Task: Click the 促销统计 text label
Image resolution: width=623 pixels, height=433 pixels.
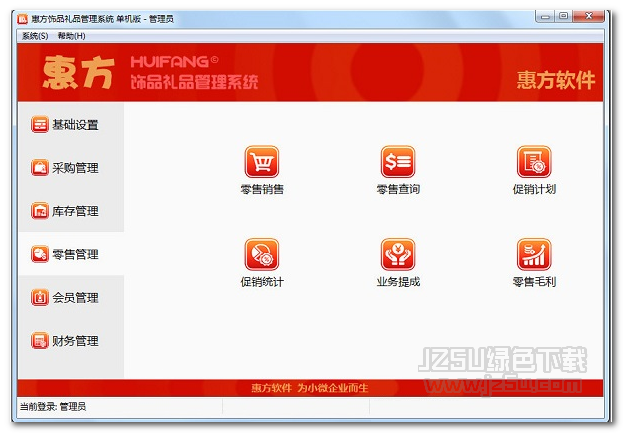Action: (x=262, y=282)
